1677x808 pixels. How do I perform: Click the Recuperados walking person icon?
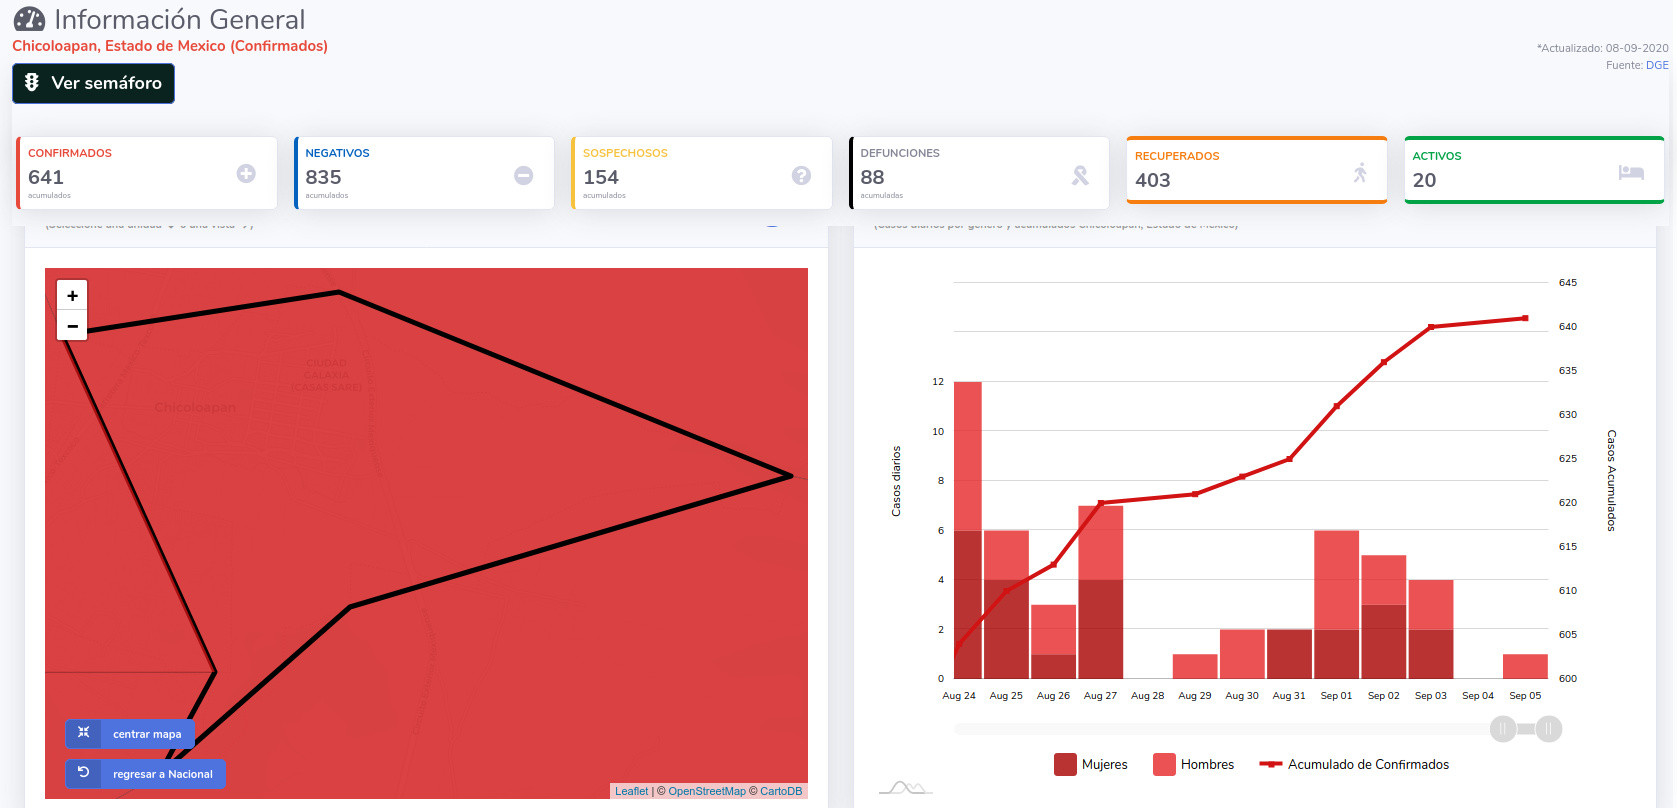pyautogui.click(x=1360, y=172)
